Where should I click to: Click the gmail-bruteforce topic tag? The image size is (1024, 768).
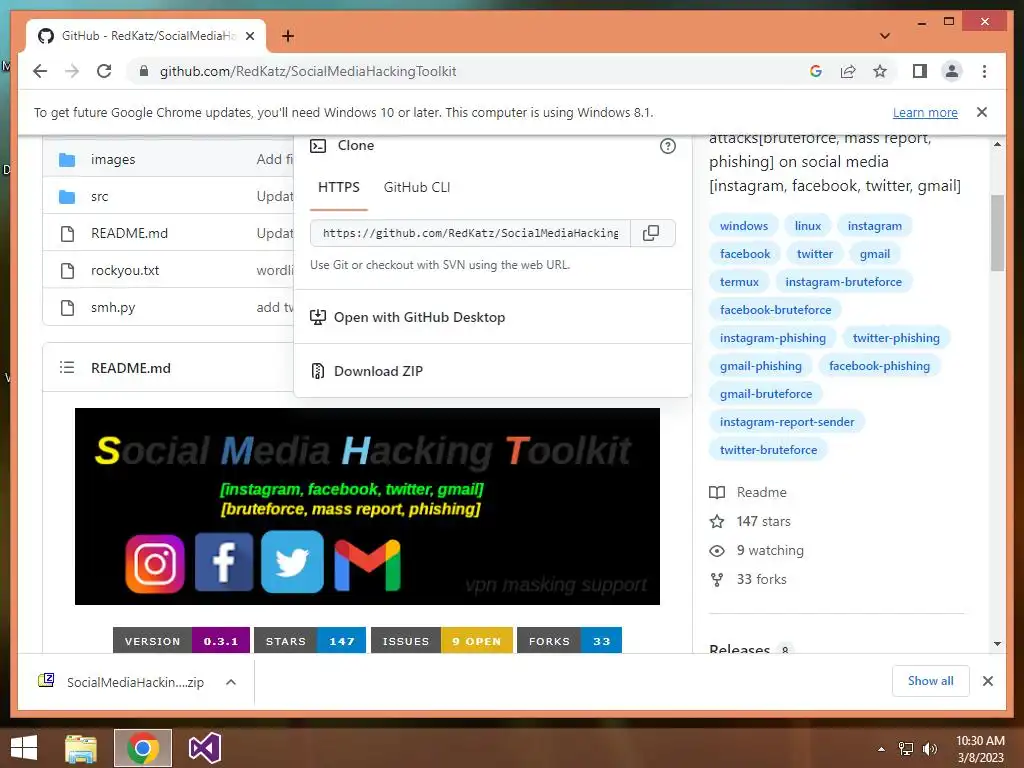click(x=765, y=394)
